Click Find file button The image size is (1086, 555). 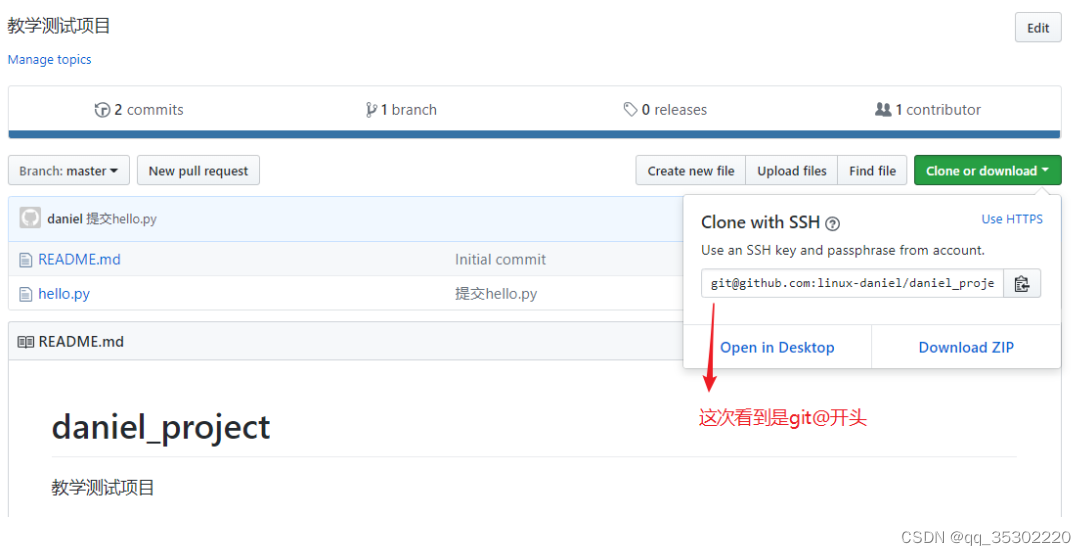point(872,170)
